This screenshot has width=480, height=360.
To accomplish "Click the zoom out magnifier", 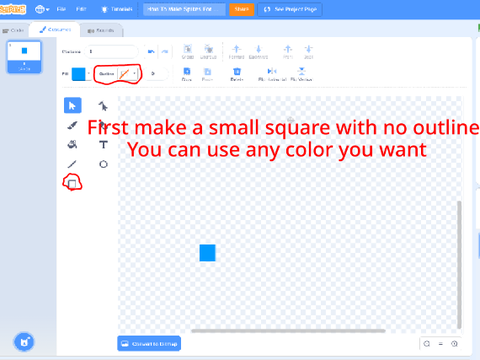I will tap(427, 344).
